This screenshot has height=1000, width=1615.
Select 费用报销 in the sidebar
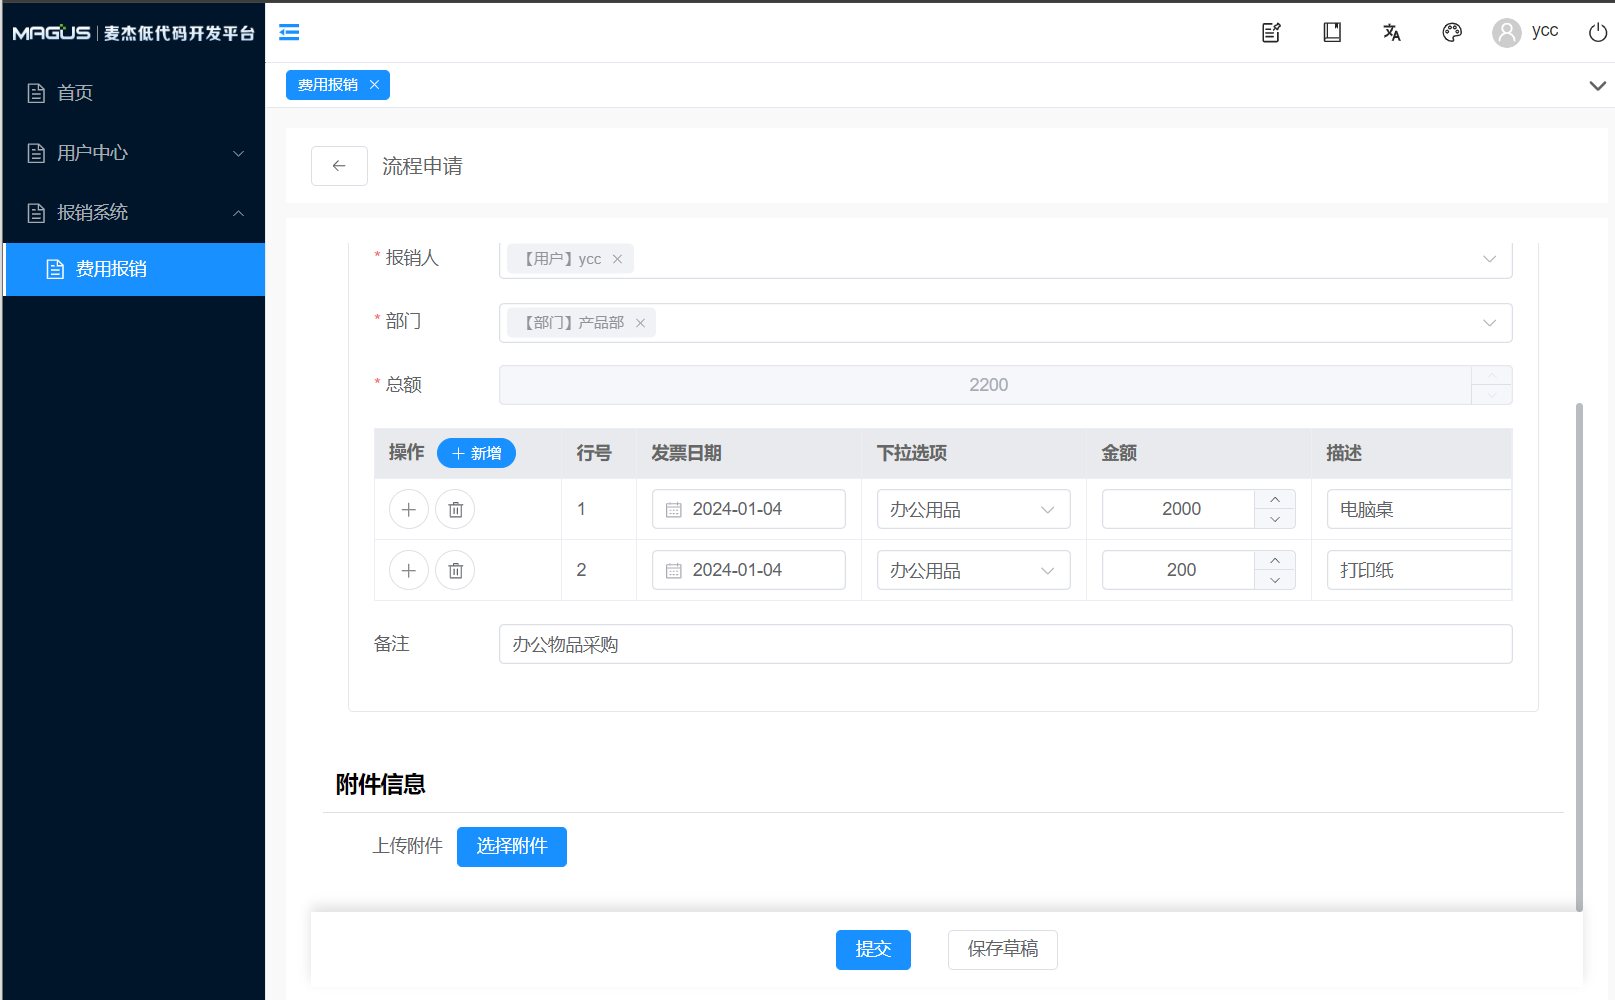(x=111, y=269)
